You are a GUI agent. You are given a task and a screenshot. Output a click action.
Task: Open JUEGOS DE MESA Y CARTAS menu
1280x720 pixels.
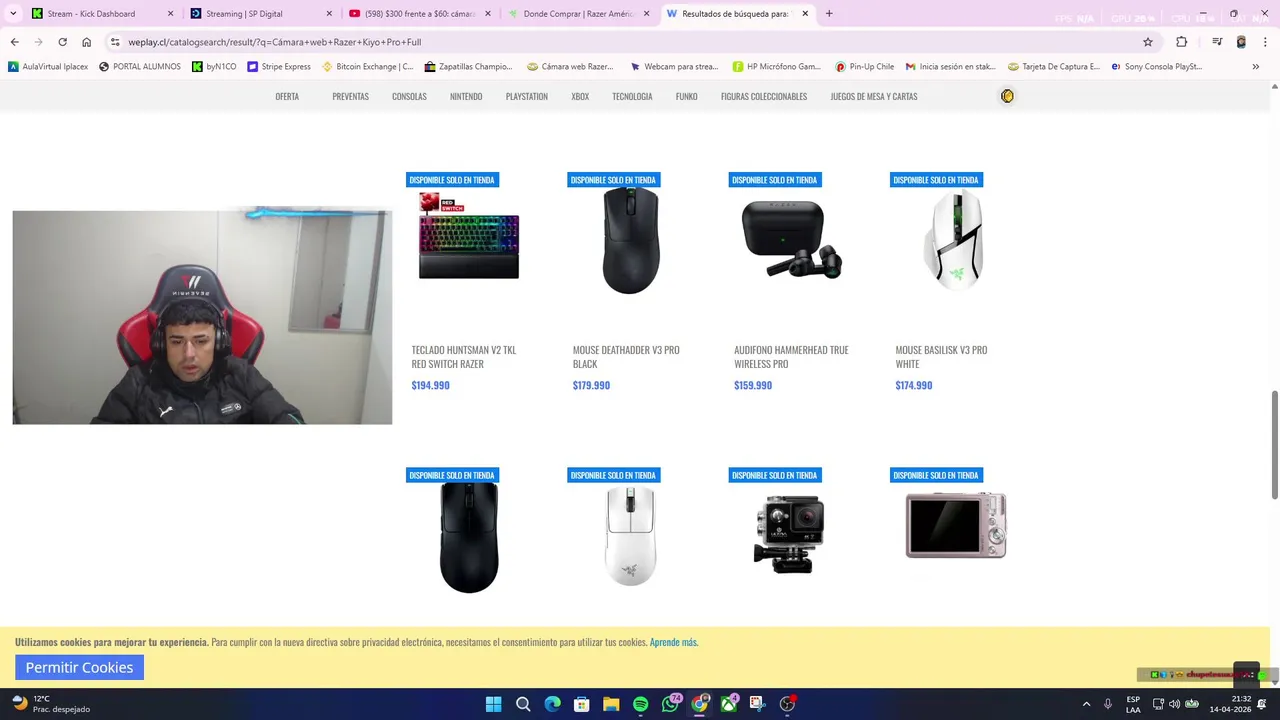873,97
